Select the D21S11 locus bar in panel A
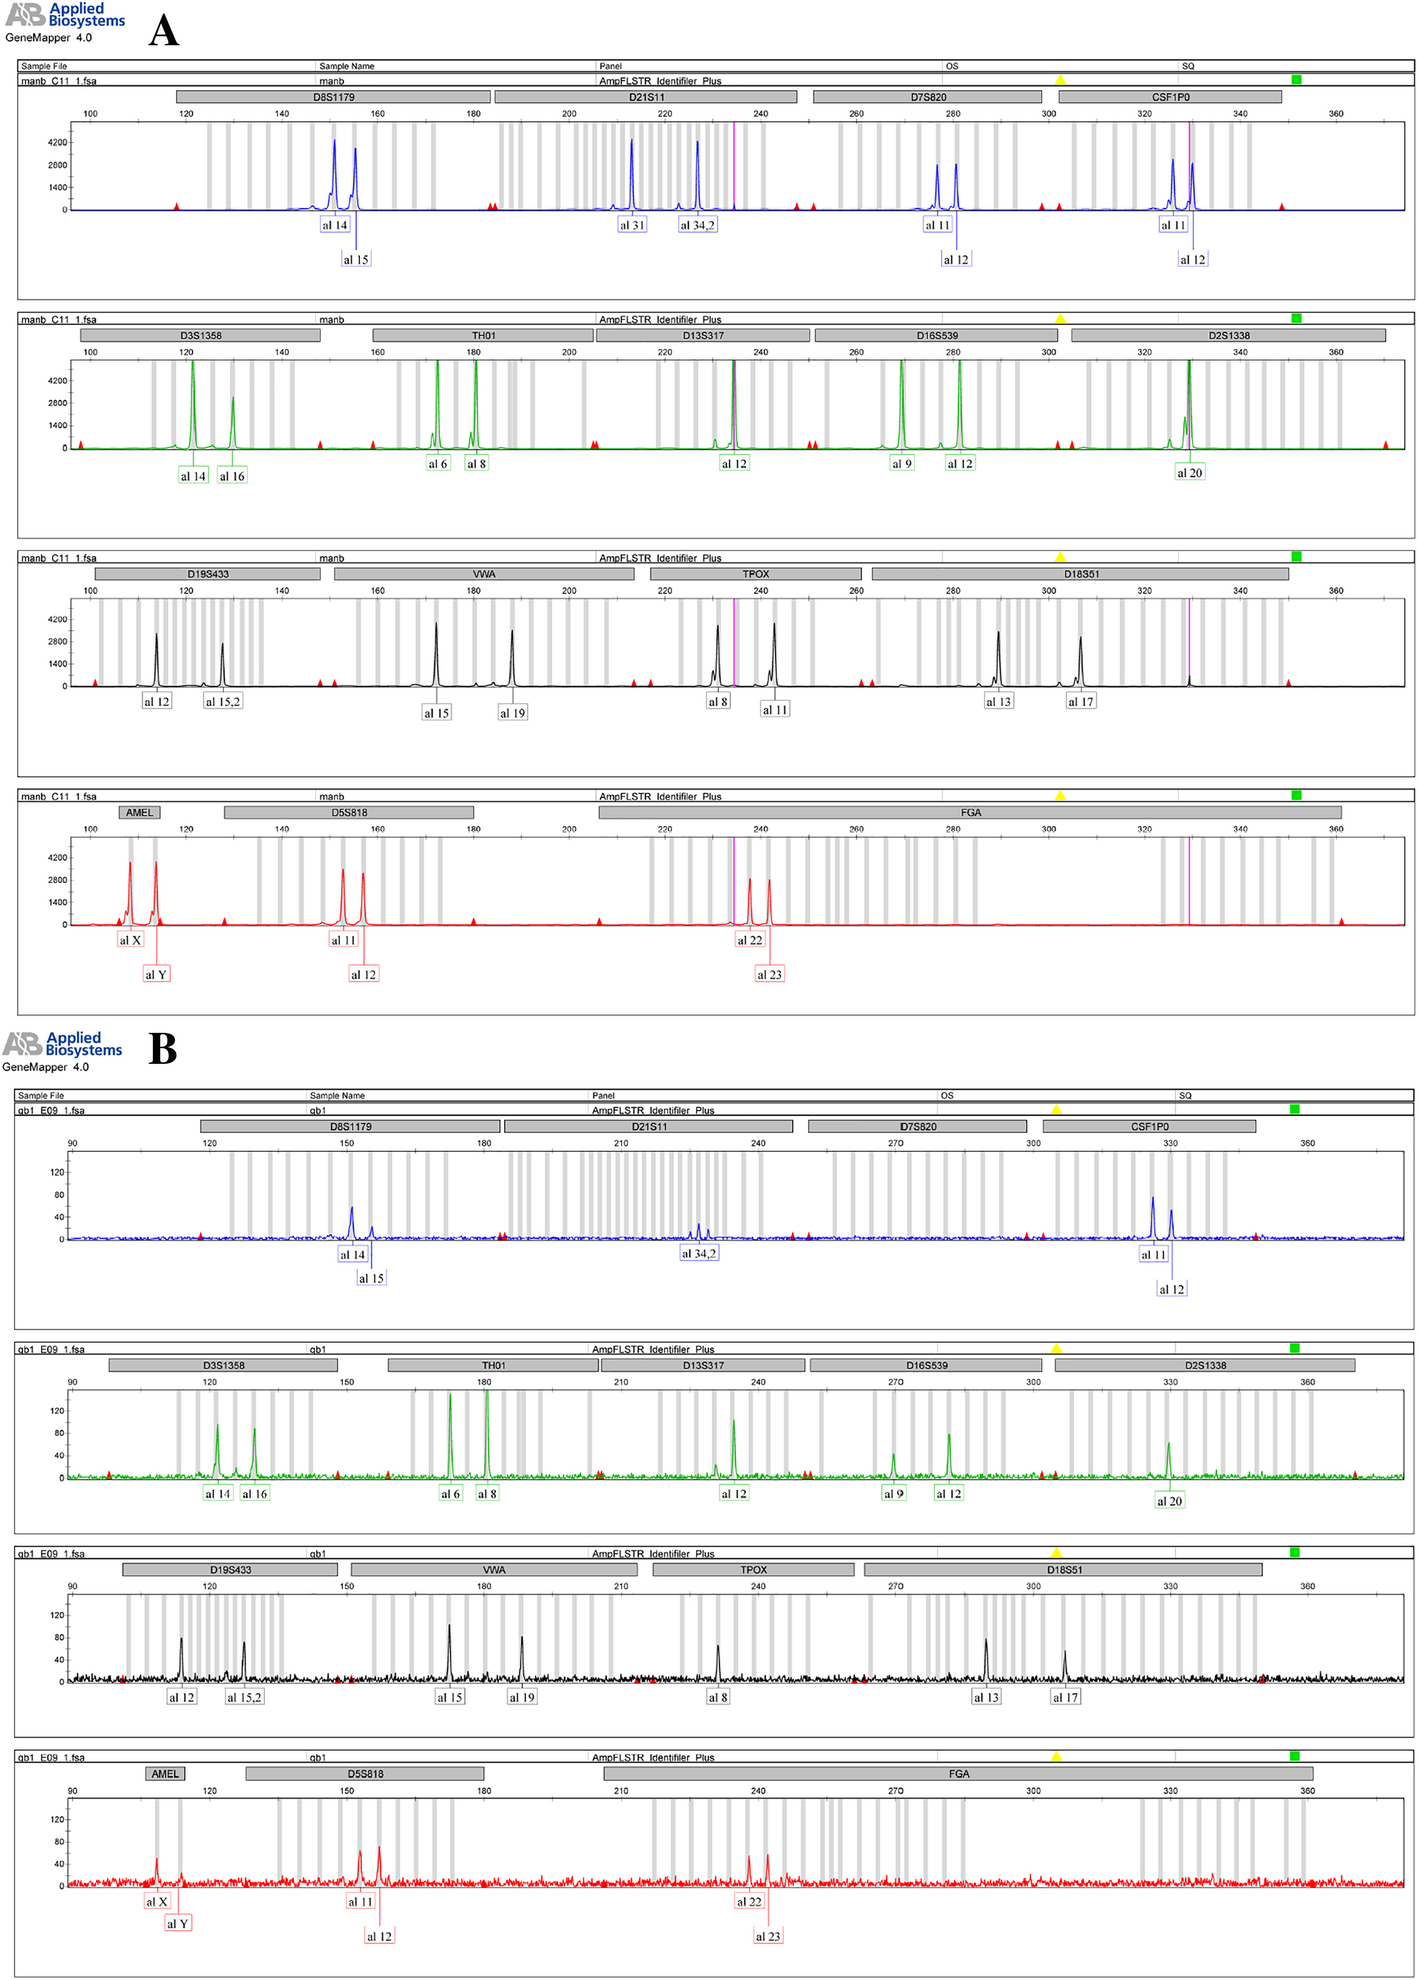Viewport: 1418px width, 1980px height. [646, 97]
